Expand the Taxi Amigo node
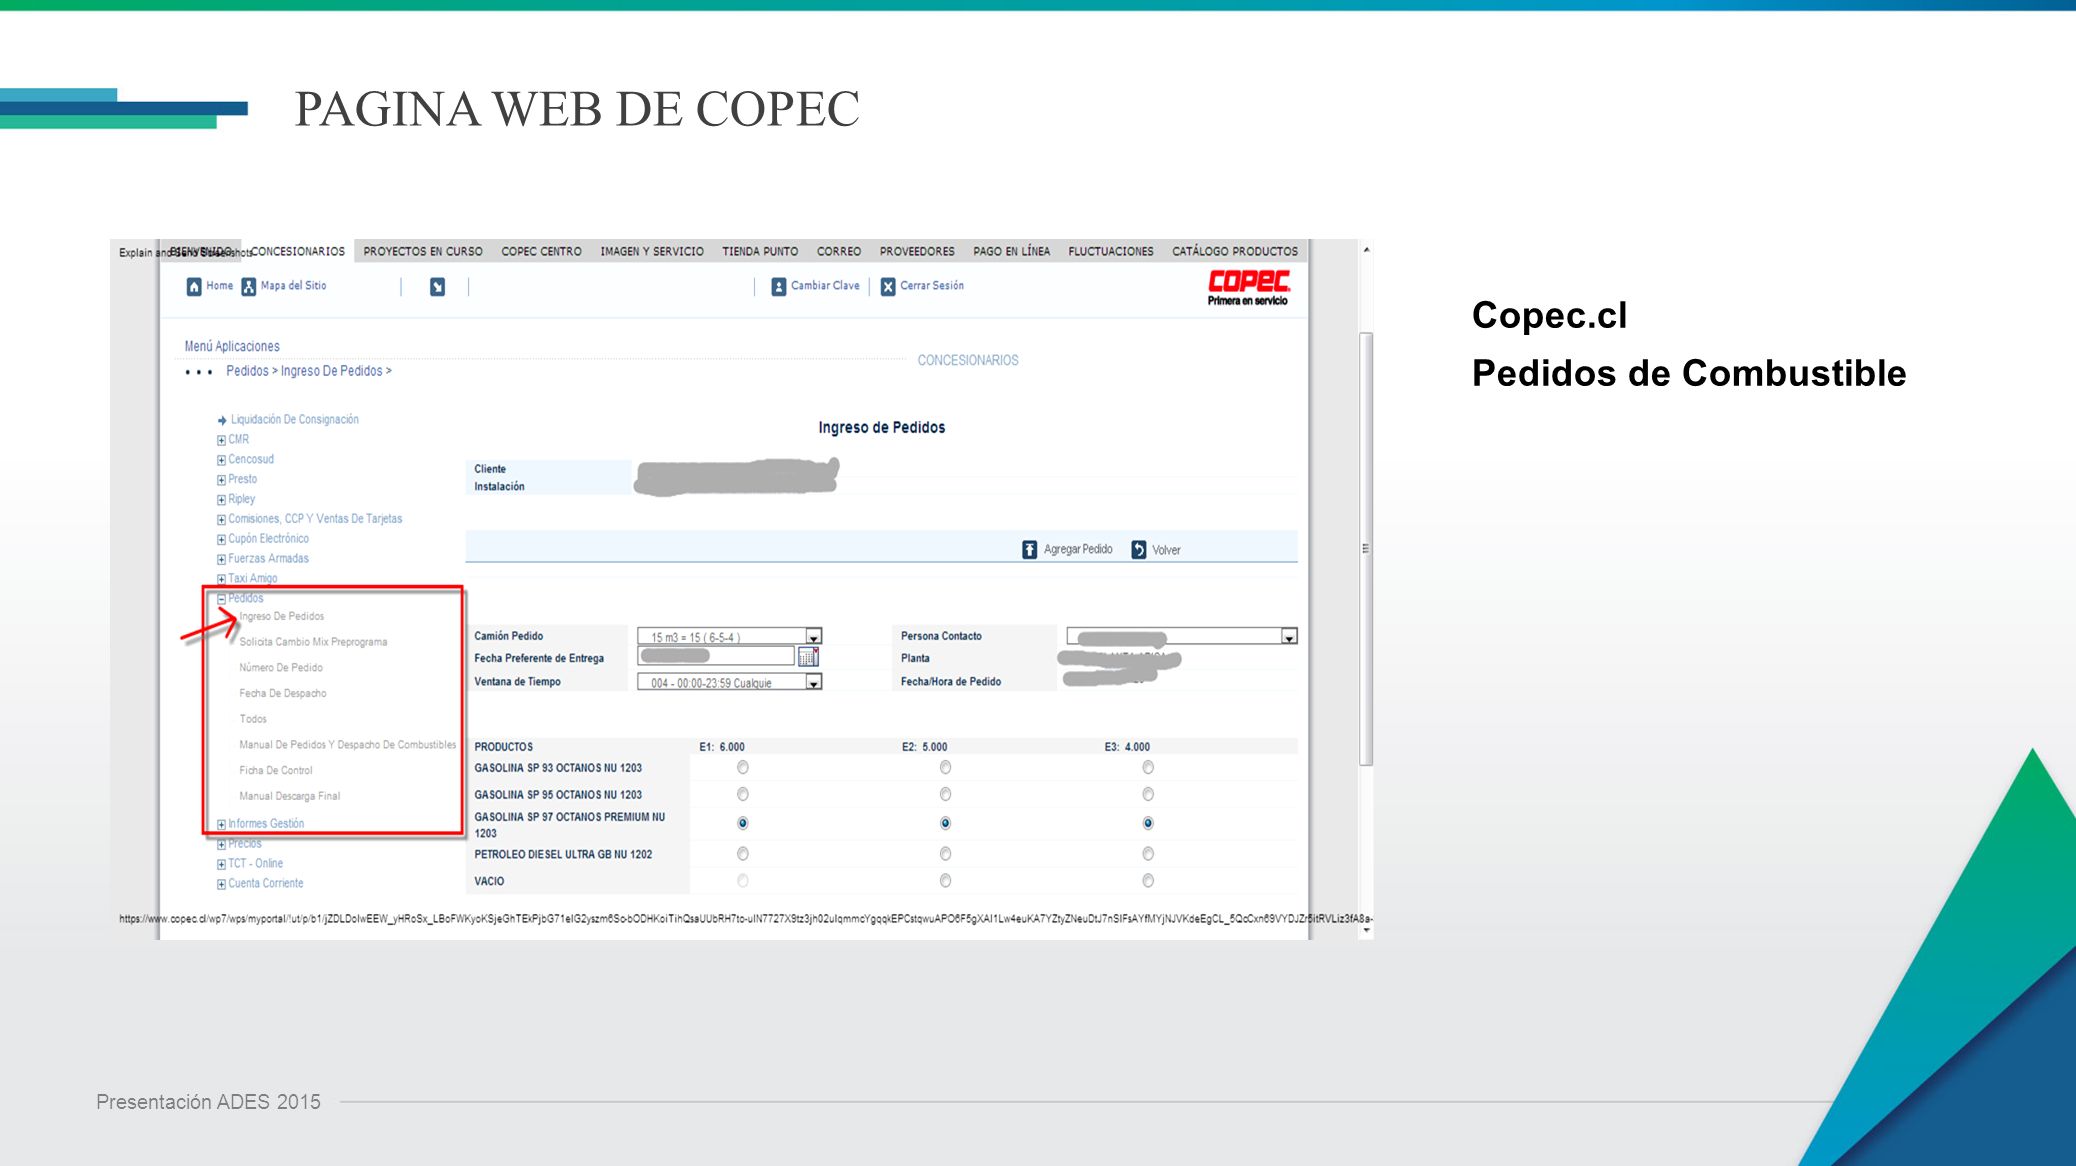Viewport: 2076px width, 1166px height. tap(221, 580)
